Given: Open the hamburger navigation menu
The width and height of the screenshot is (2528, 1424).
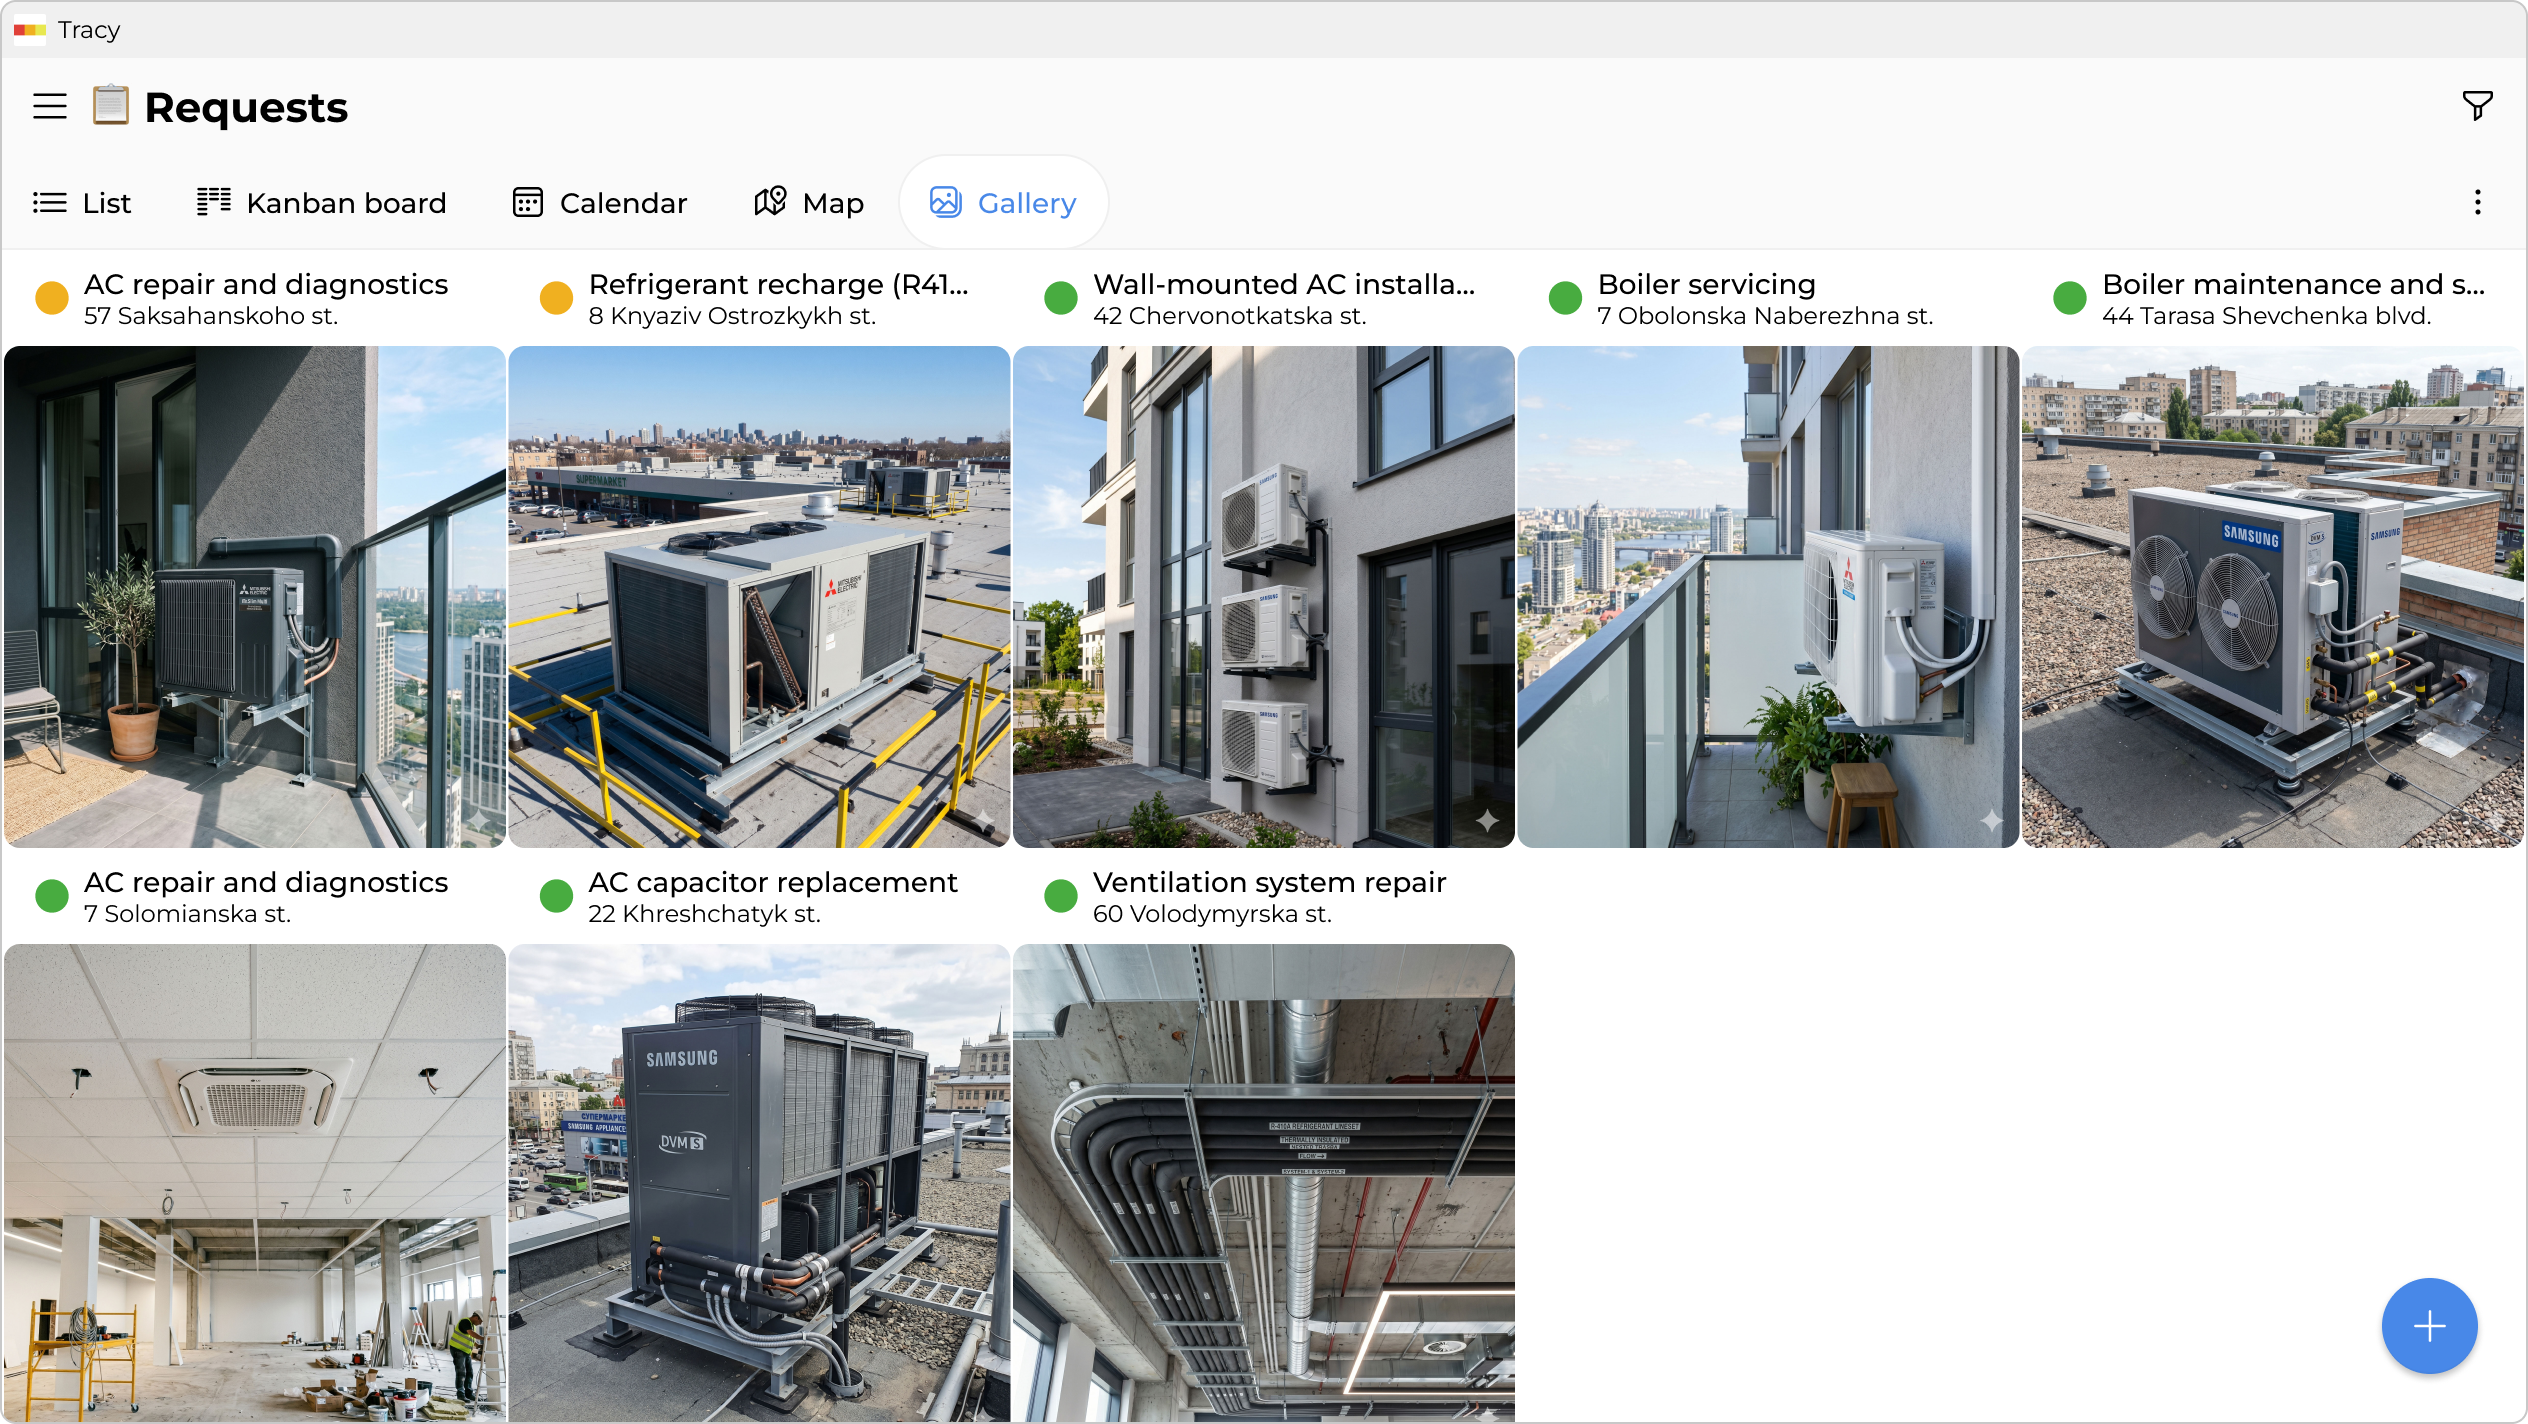Looking at the screenshot, I should (x=48, y=106).
